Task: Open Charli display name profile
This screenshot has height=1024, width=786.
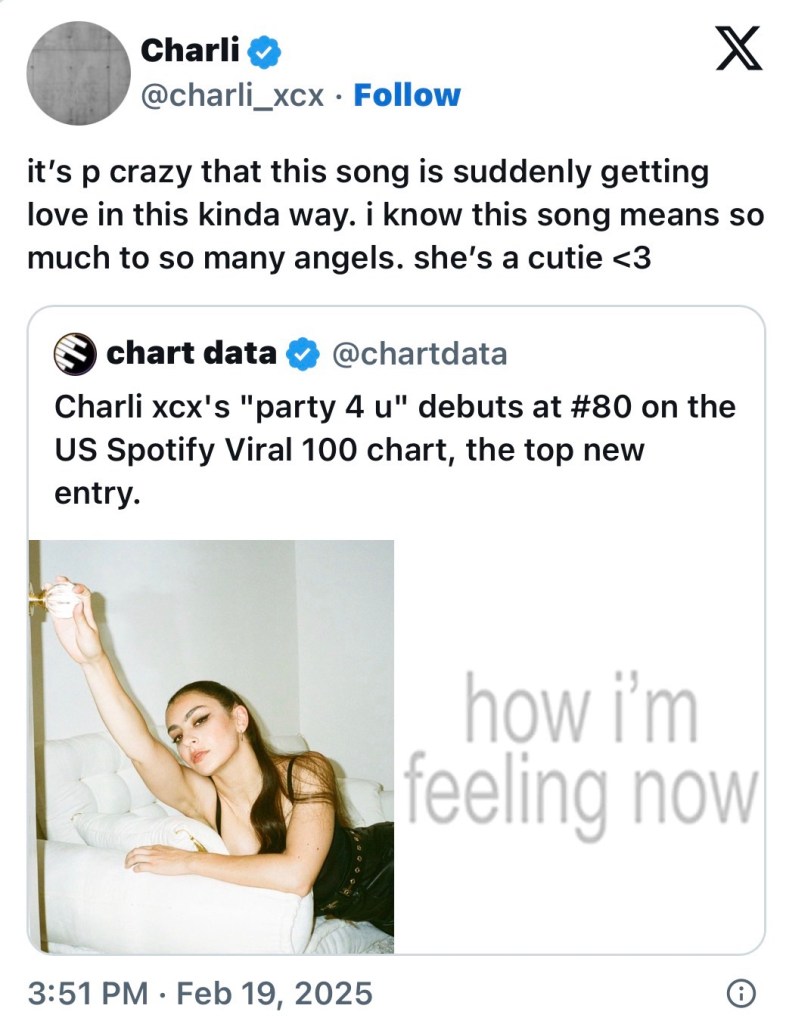Action: [x=190, y=50]
